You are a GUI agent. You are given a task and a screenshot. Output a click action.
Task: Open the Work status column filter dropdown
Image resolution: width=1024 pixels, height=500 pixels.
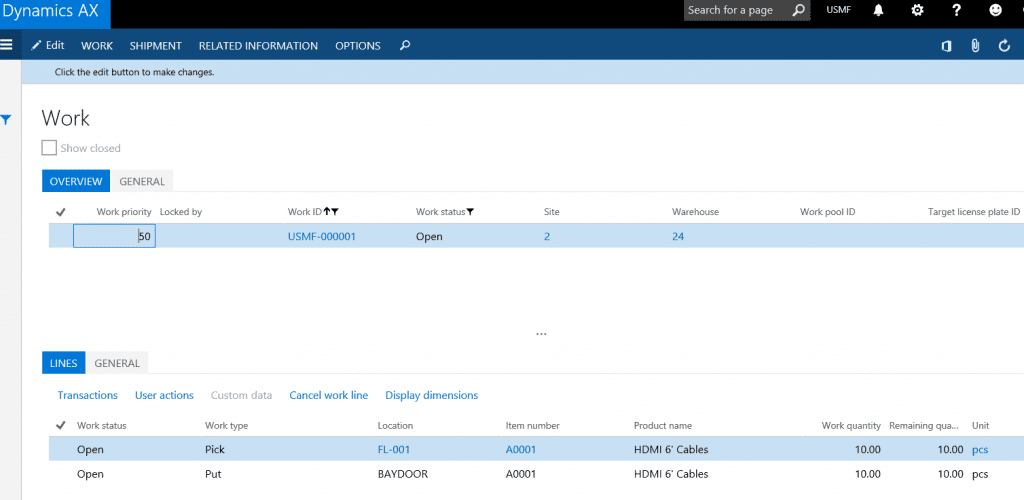tap(470, 212)
